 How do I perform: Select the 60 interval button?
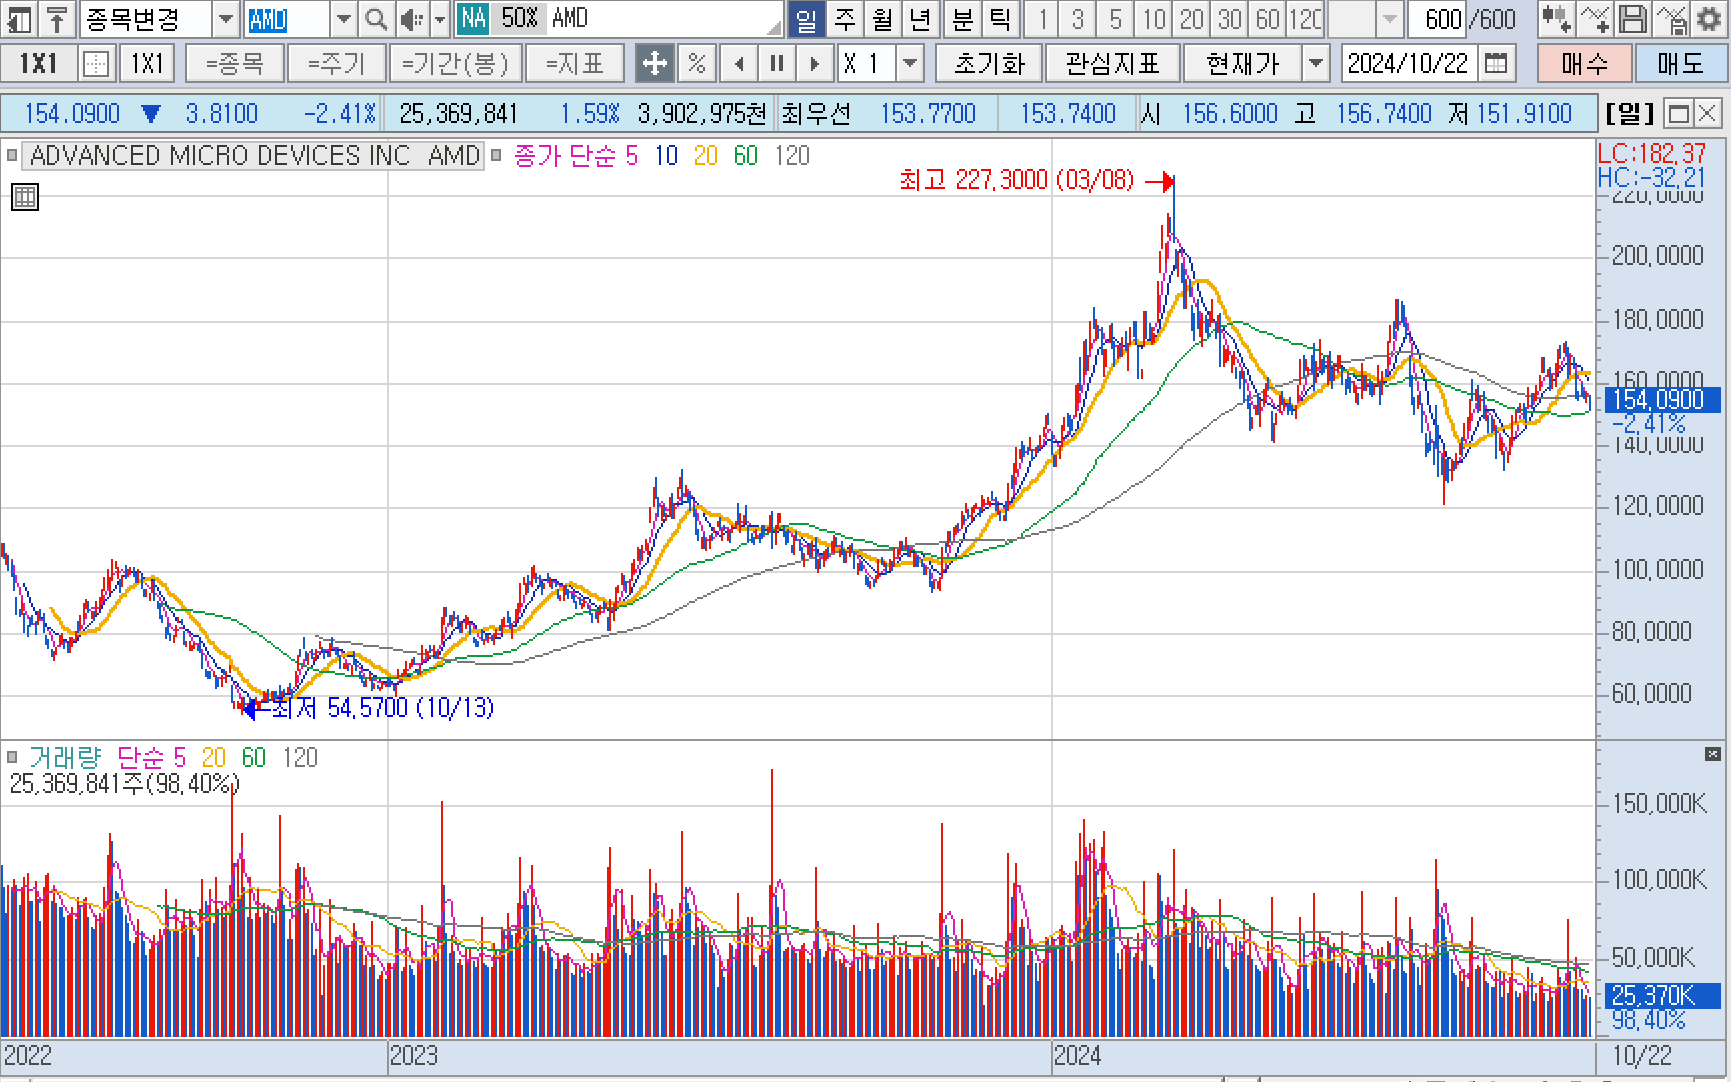click(1268, 19)
